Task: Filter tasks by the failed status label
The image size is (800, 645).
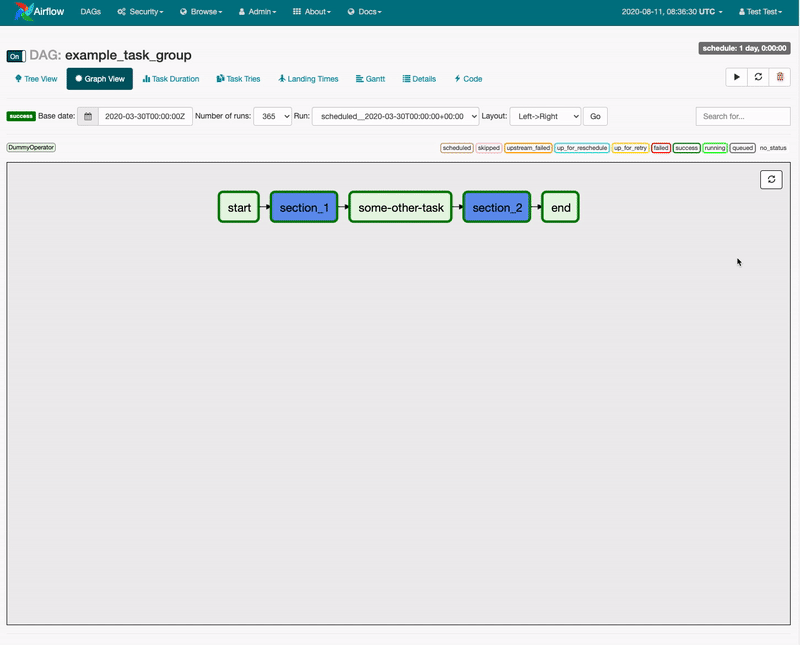Action: [660, 147]
